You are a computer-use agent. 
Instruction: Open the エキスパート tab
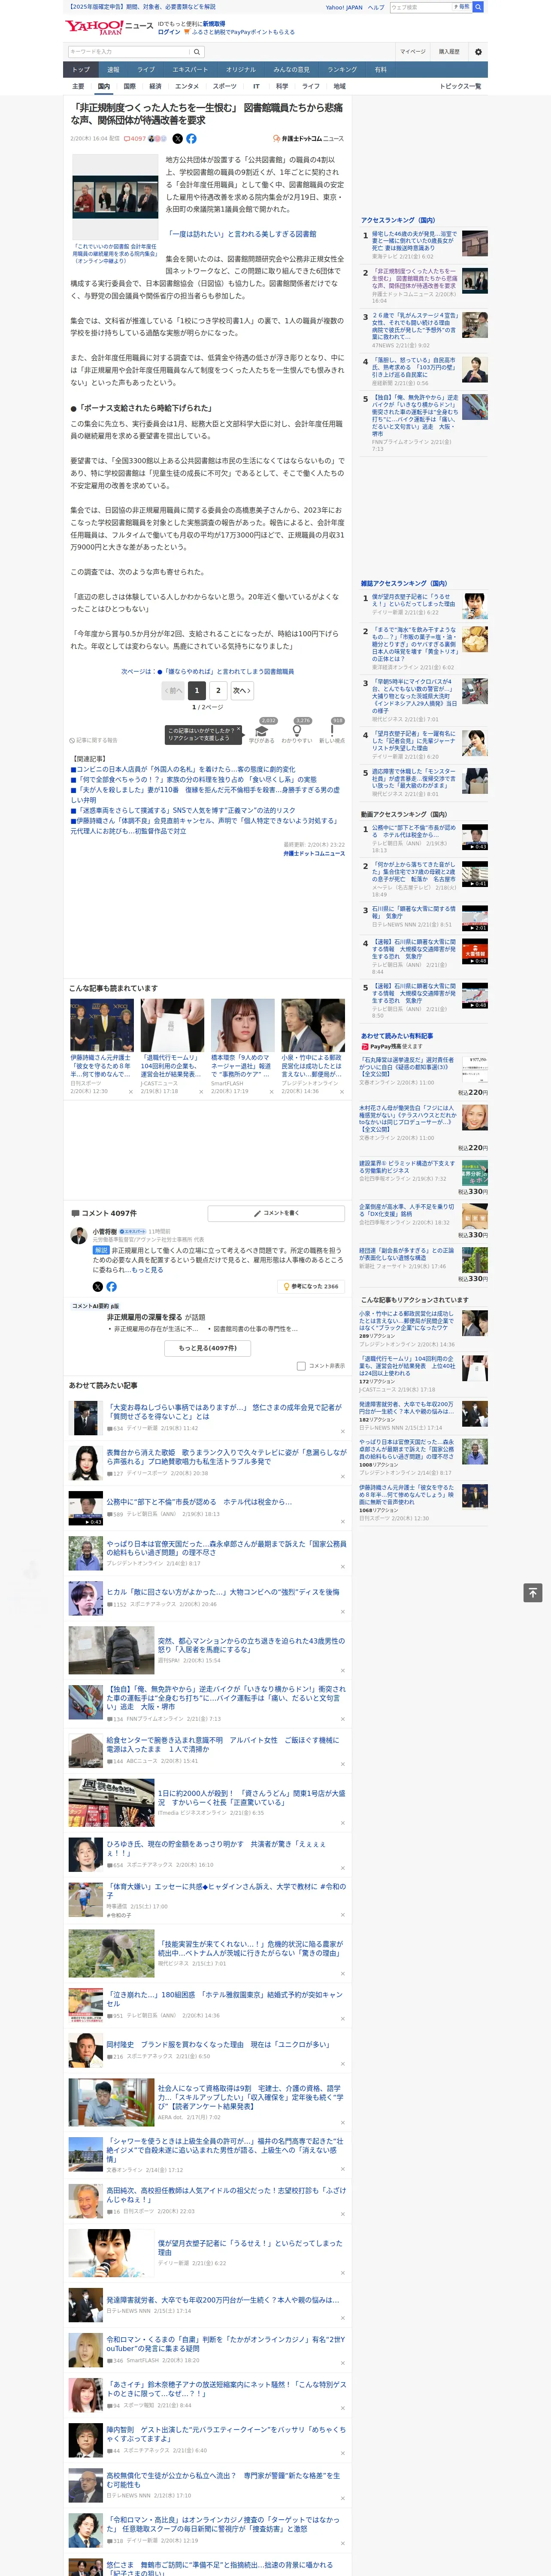click(x=190, y=69)
